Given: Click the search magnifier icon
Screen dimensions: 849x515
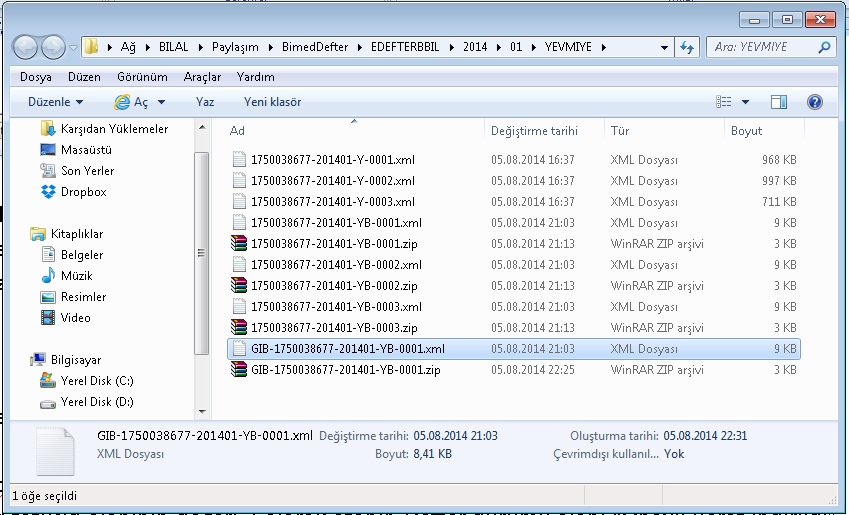Looking at the screenshot, I should 824,47.
